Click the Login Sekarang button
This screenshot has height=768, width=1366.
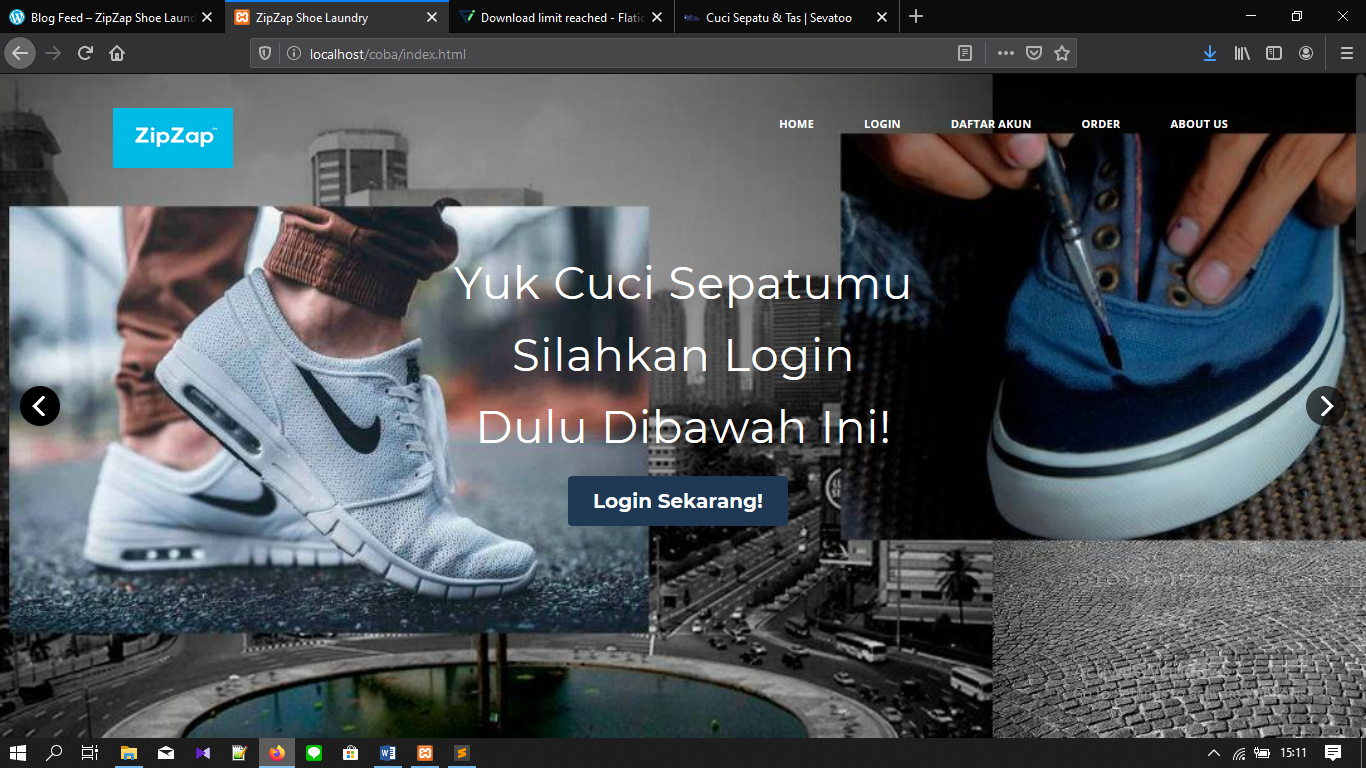[x=677, y=500]
